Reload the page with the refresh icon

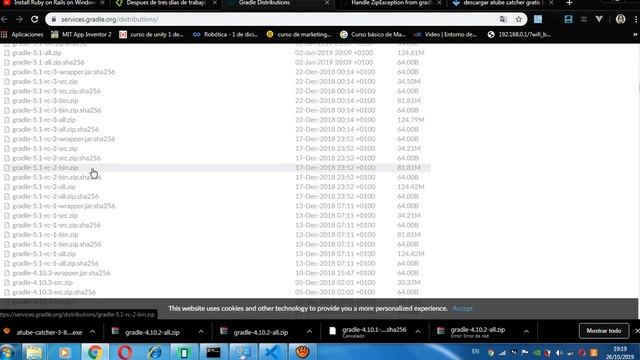(35, 19)
